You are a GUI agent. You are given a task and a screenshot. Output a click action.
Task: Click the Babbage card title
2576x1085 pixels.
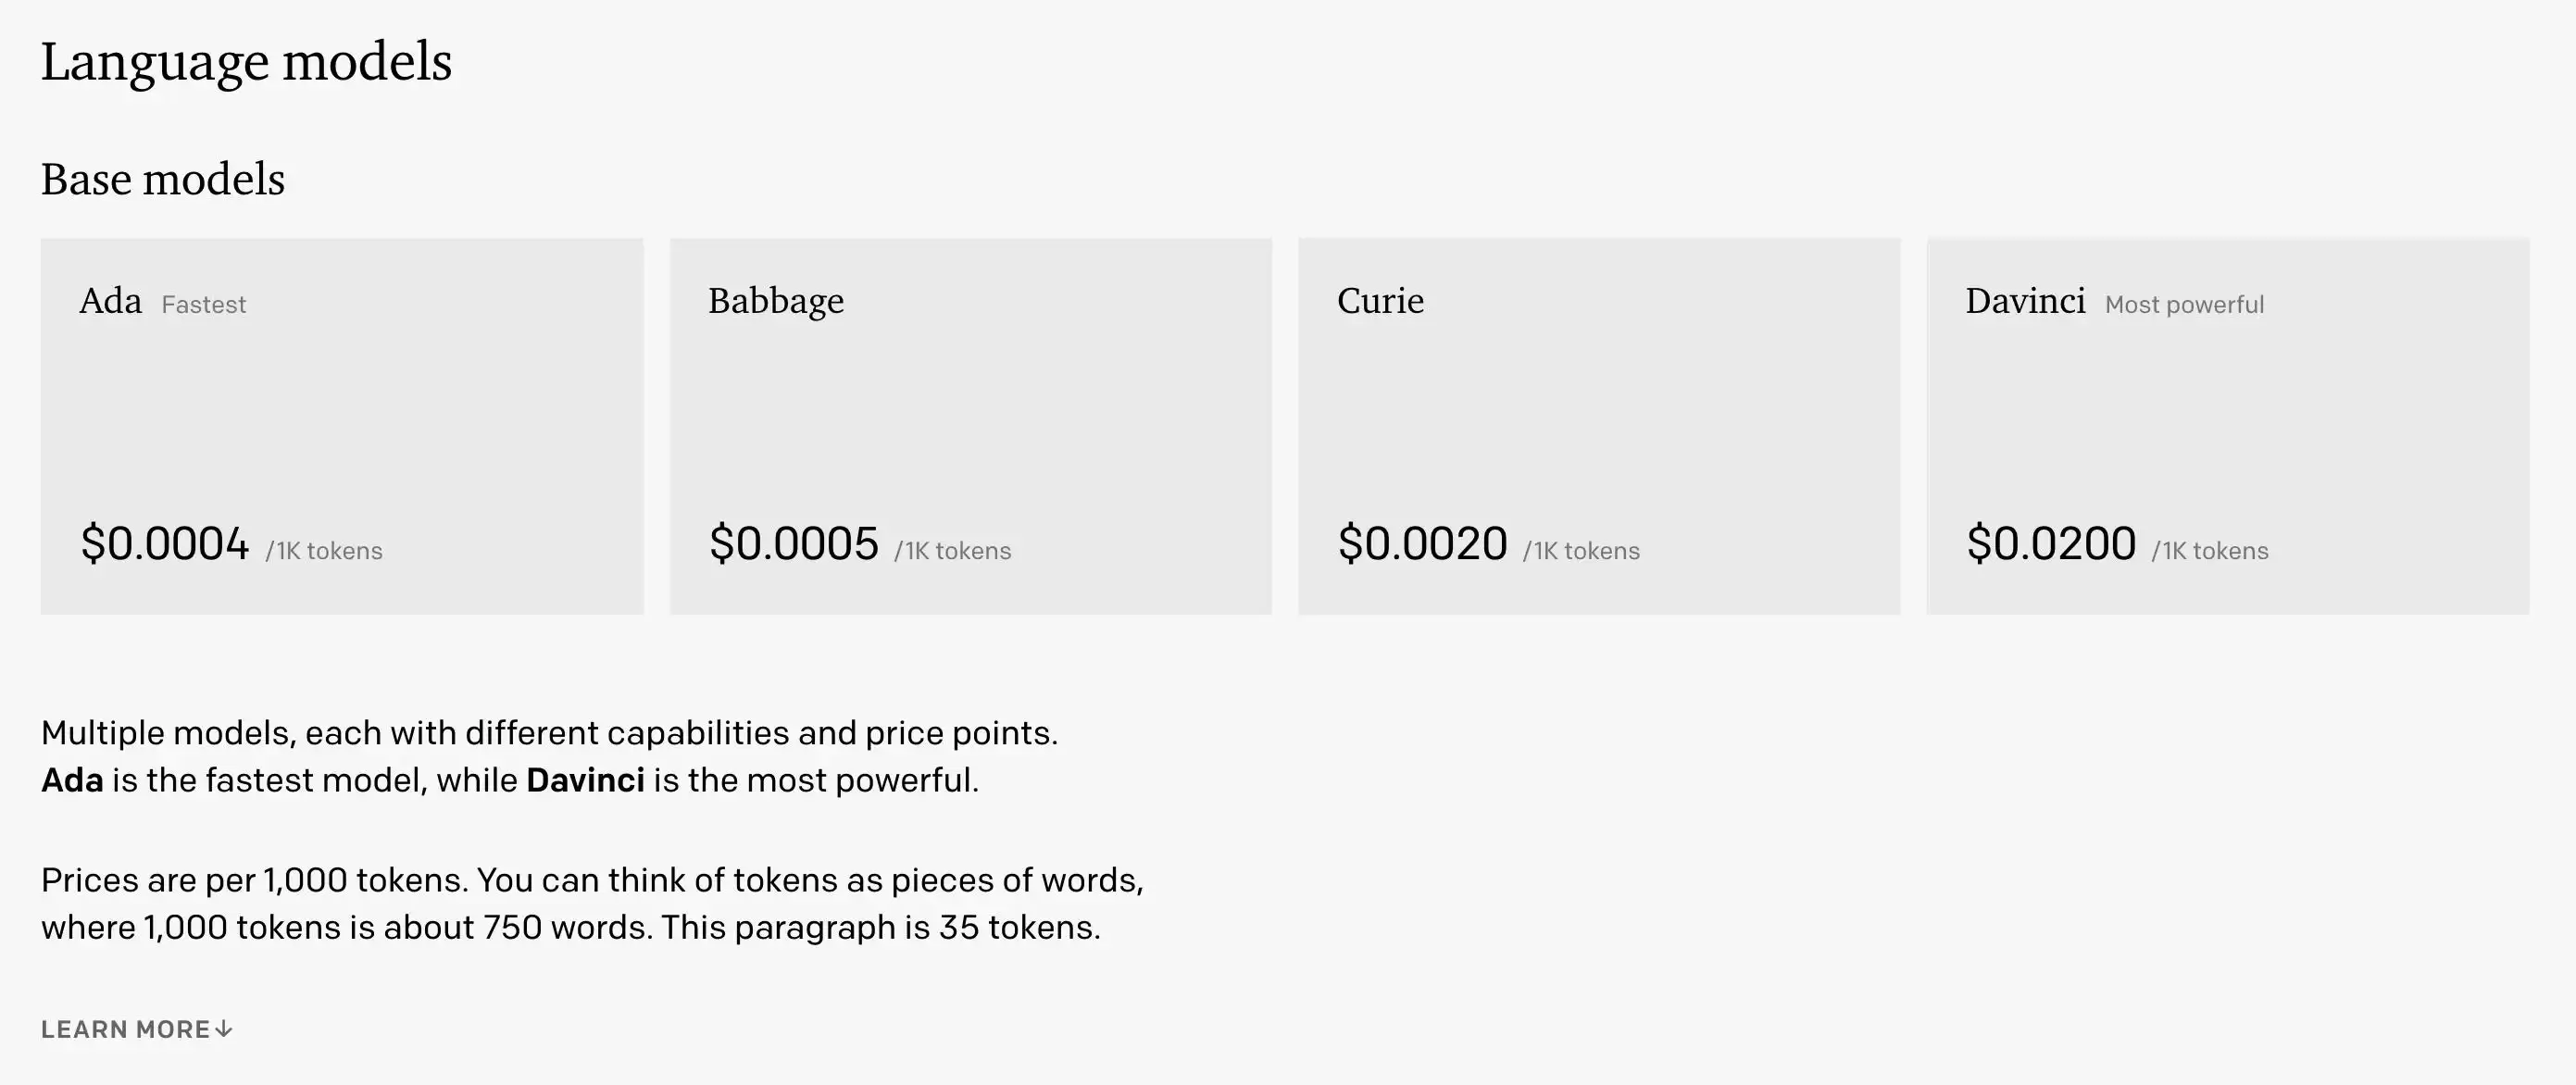coord(776,301)
